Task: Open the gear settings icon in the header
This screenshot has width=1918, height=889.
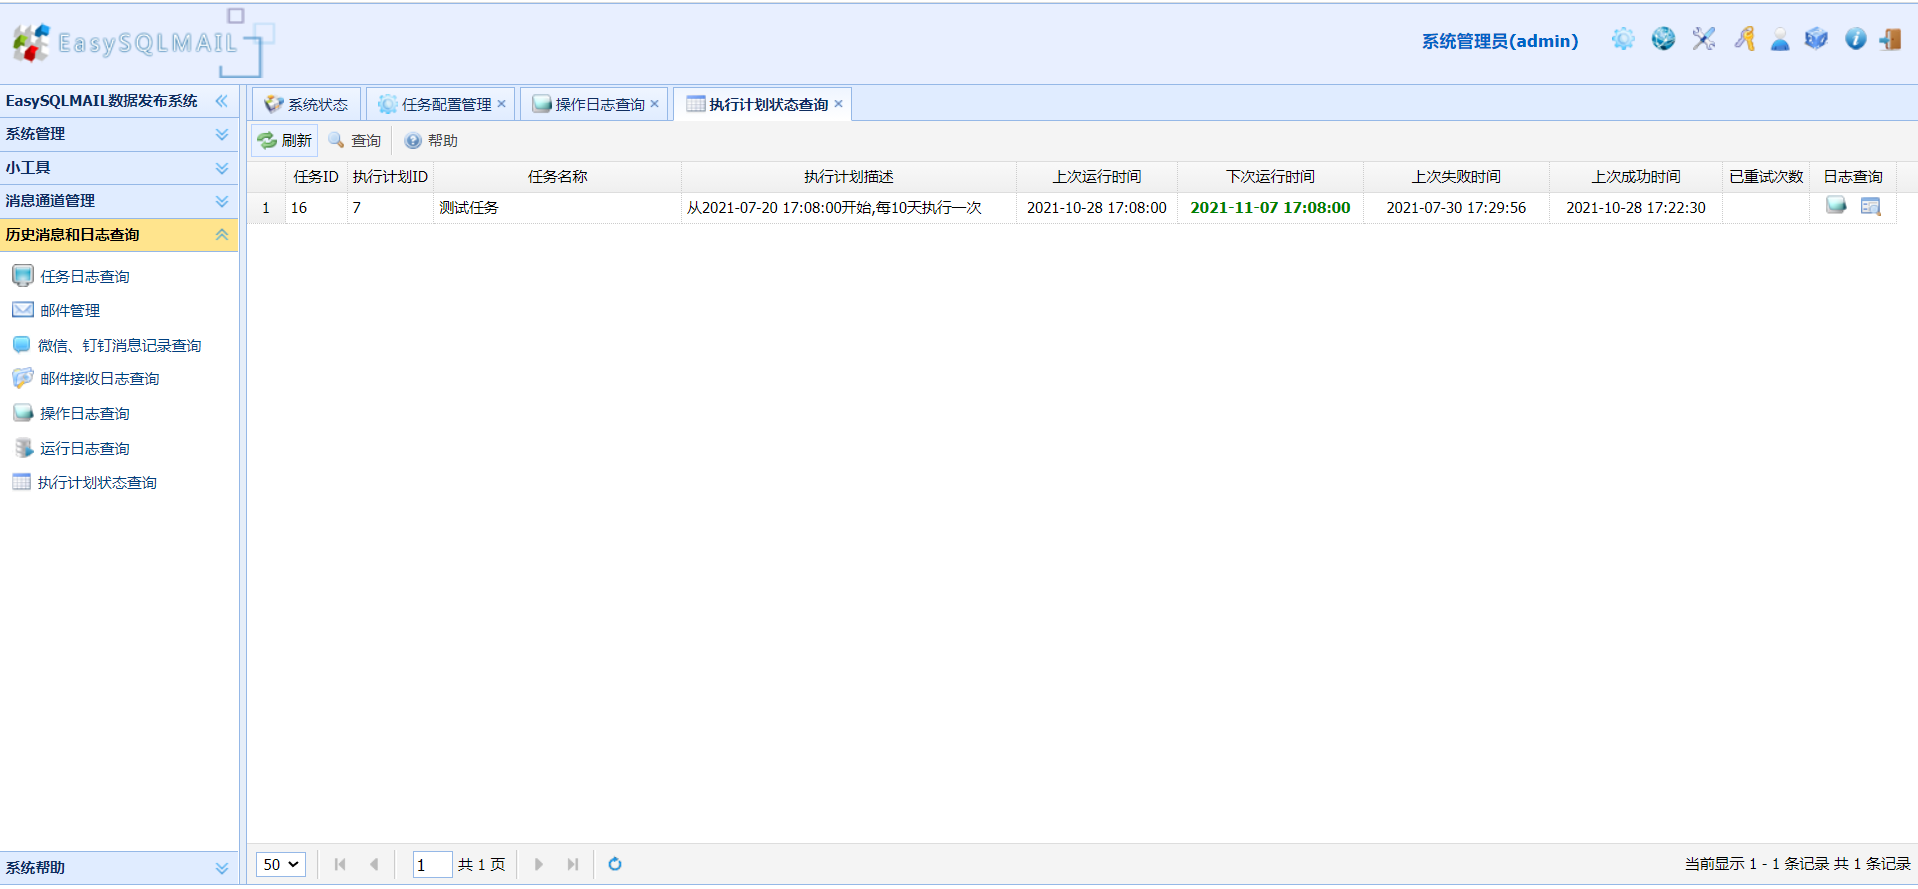Action: coord(1623,39)
